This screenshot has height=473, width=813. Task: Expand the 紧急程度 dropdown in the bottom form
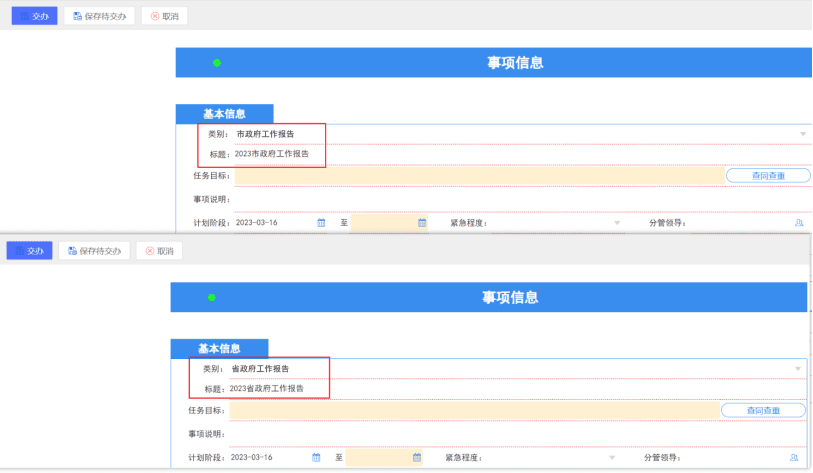click(x=612, y=457)
